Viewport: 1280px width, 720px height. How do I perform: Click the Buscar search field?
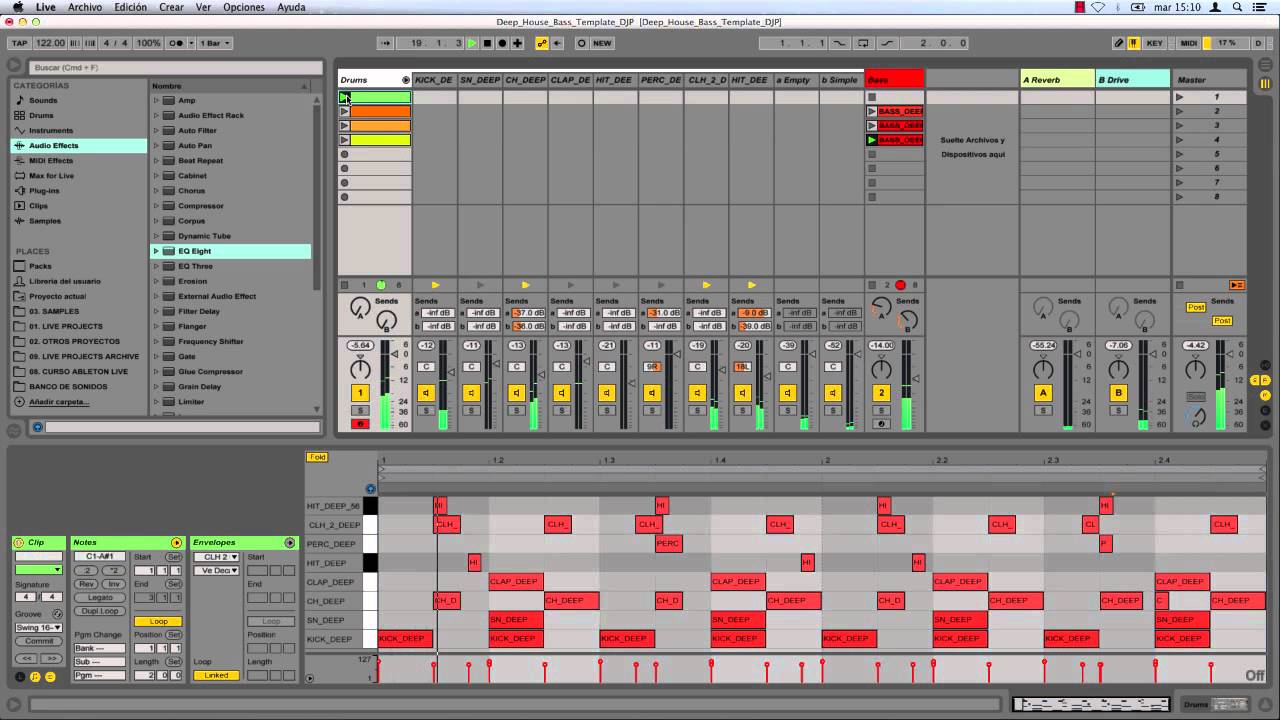[x=176, y=67]
